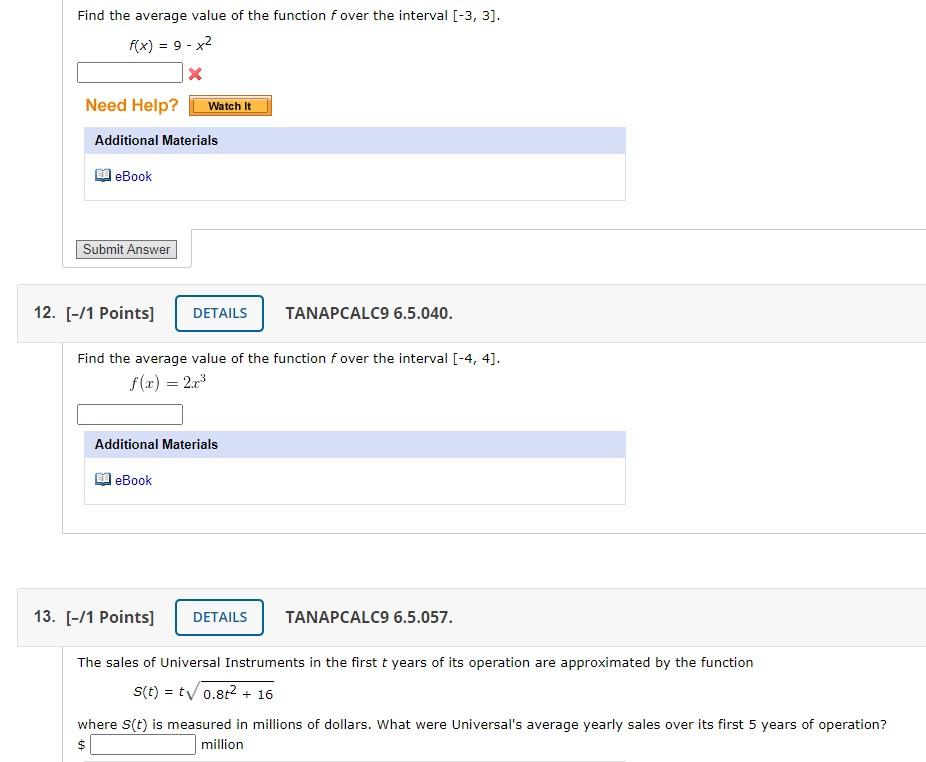Click the eBook book icon in question 12
The width and height of the screenshot is (926, 762).
click(x=103, y=480)
